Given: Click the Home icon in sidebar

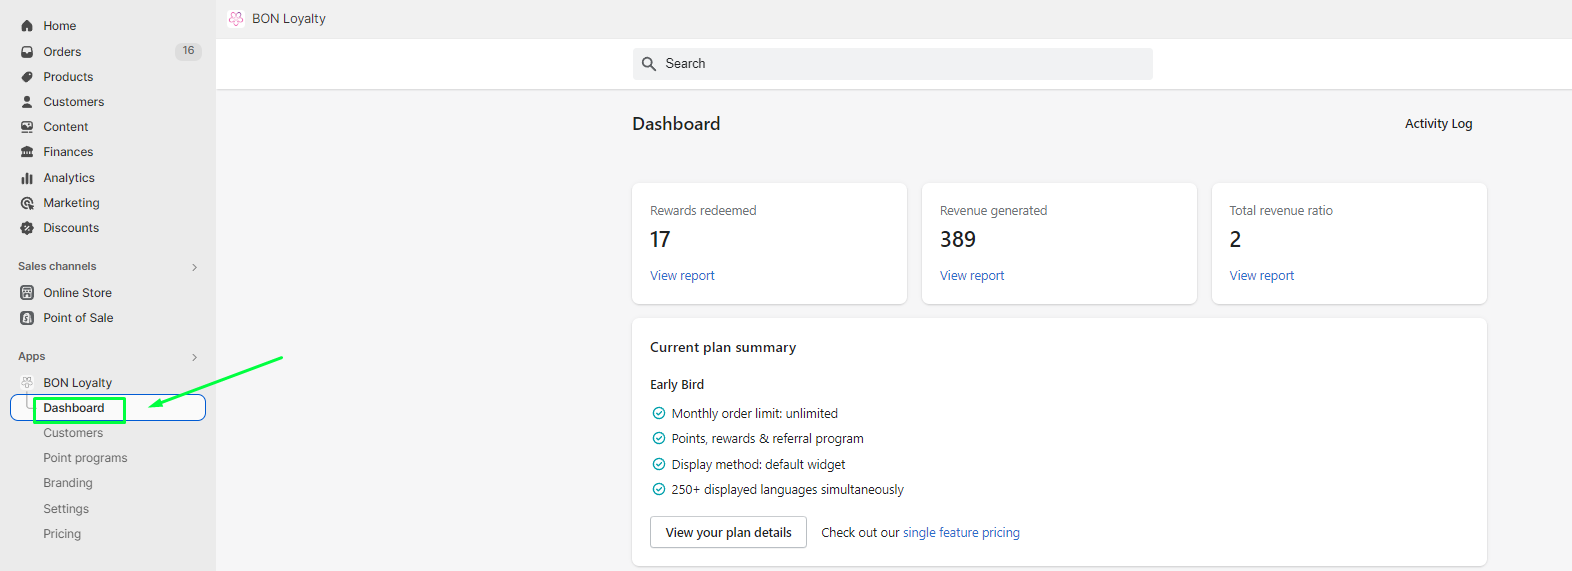Looking at the screenshot, I should [x=27, y=26].
